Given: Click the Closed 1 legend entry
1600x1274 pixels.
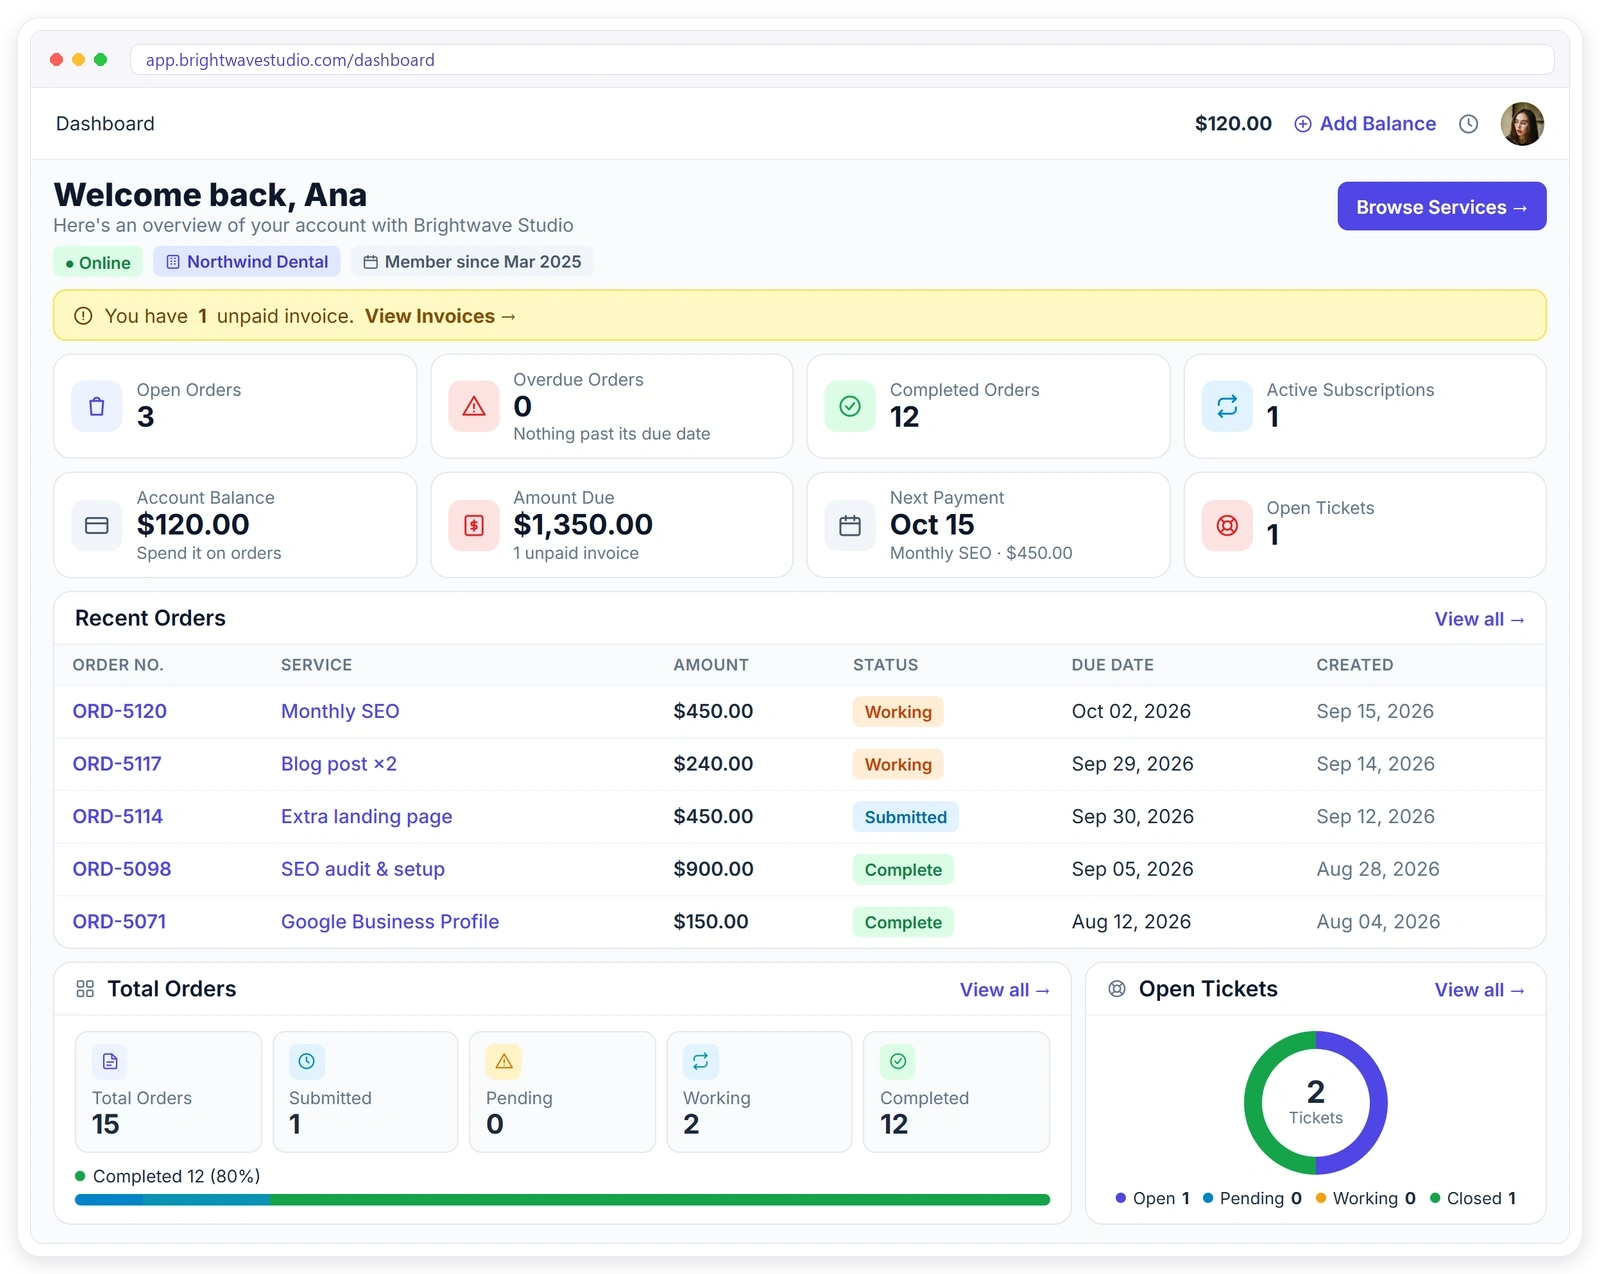Looking at the screenshot, I should [x=1473, y=1198].
